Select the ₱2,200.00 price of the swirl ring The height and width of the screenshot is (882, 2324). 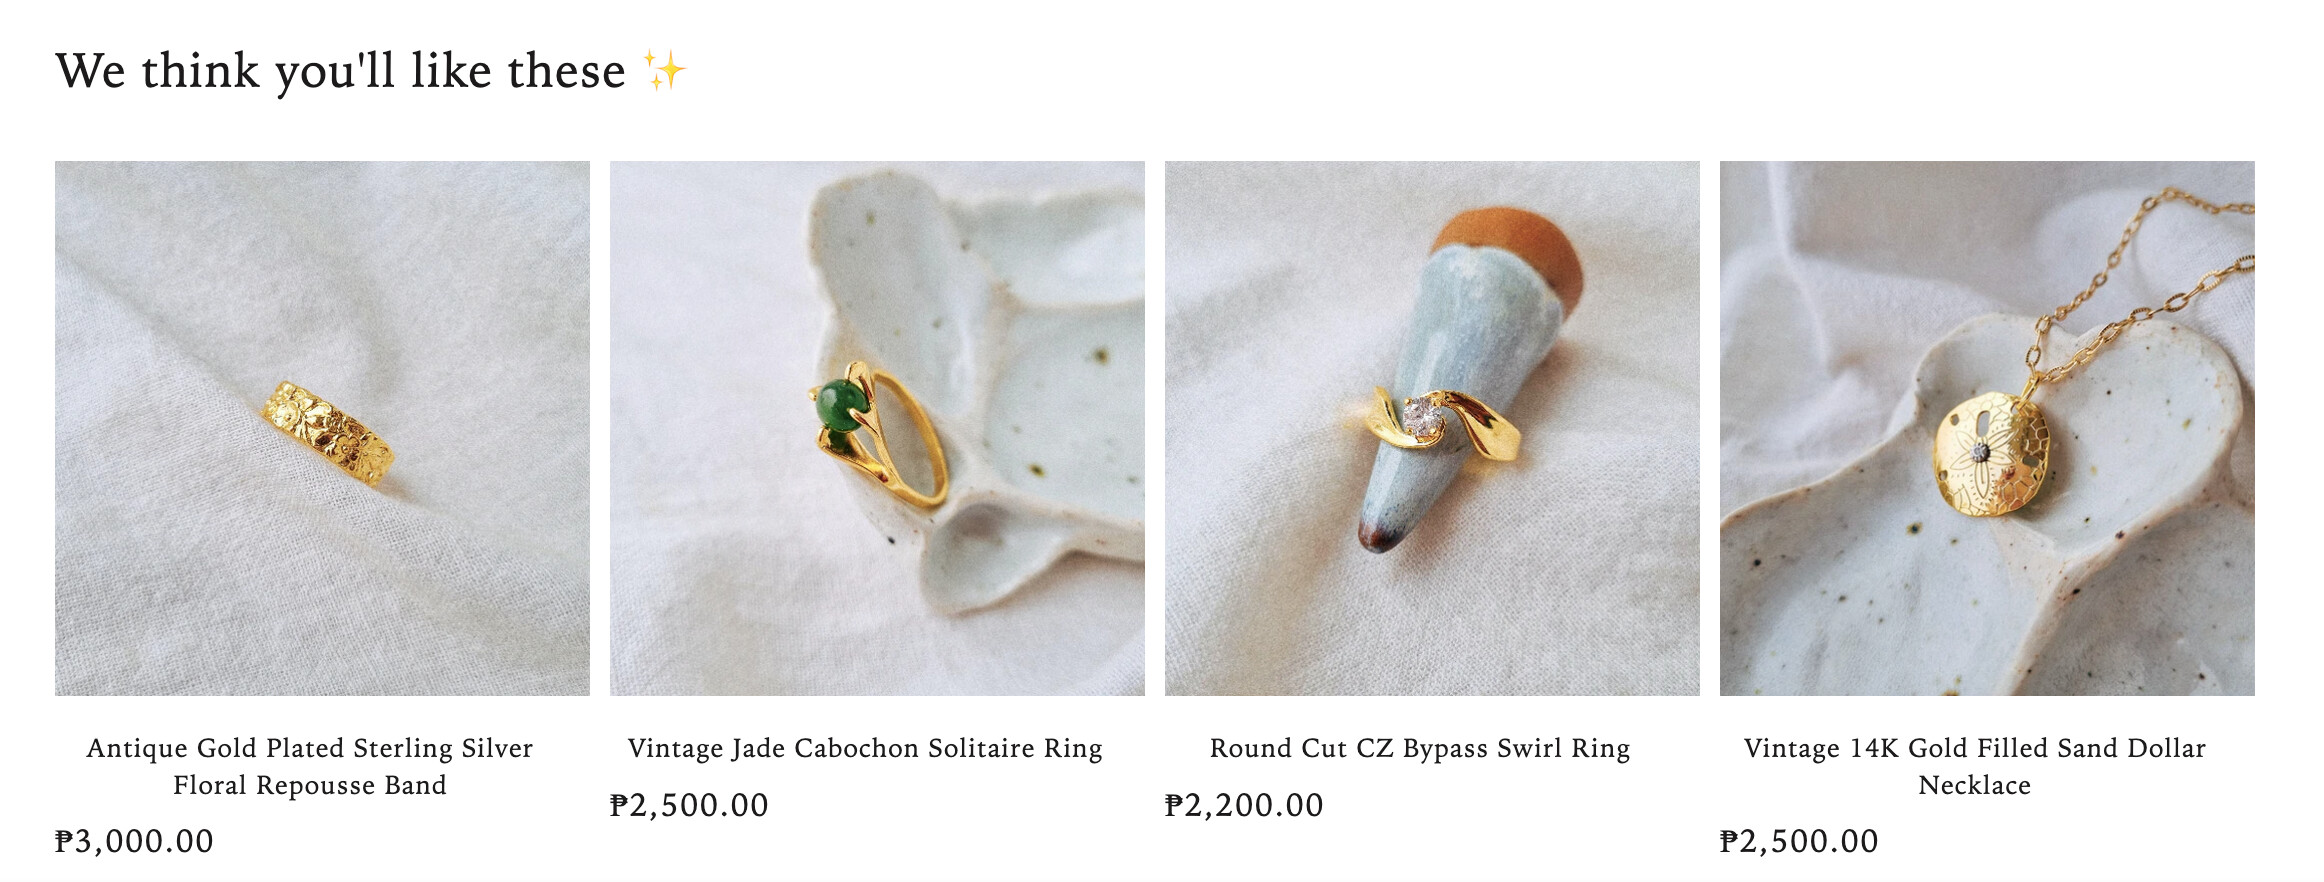coord(1244,805)
